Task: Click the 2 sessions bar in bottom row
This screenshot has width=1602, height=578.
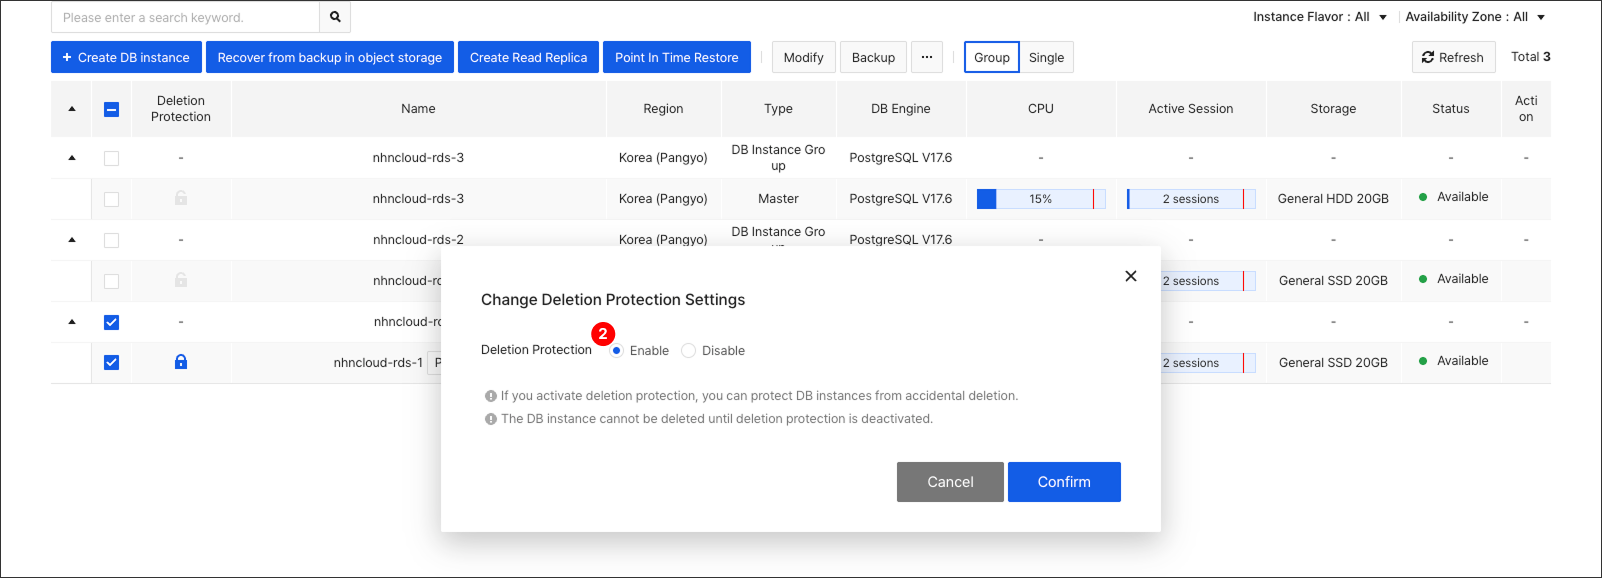Action: click(1208, 363)
